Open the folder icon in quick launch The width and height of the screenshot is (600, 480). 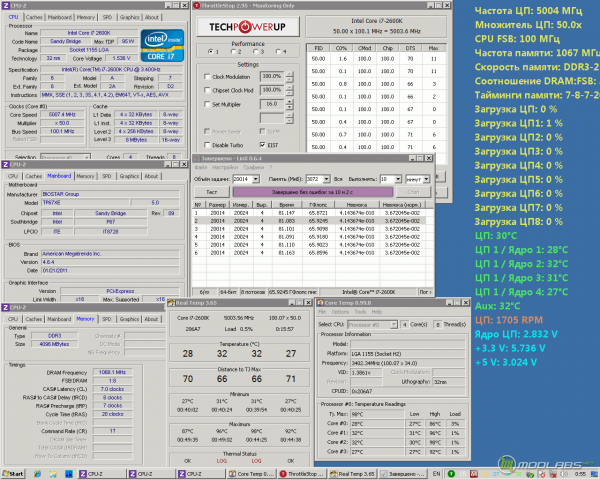(x=52, y=474)
